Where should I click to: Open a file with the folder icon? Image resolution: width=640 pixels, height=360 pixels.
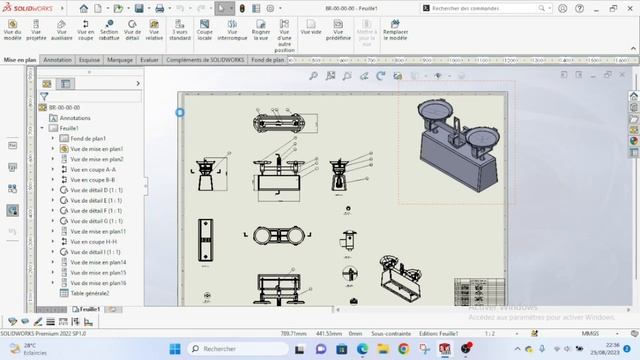pos(118,8)
